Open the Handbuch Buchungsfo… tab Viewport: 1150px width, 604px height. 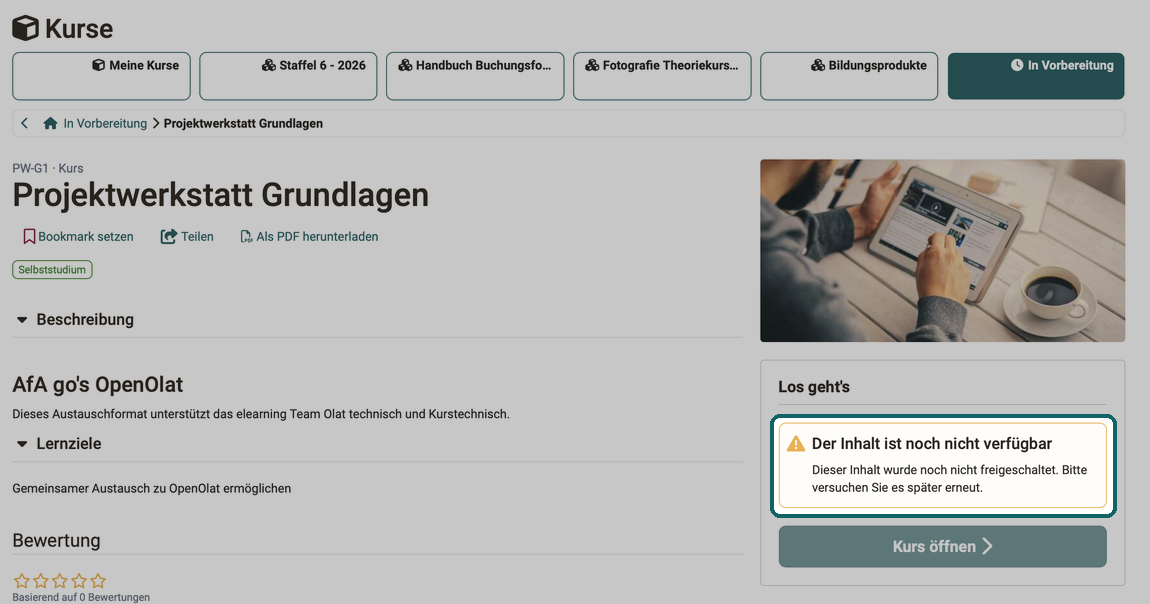[475, 76]
